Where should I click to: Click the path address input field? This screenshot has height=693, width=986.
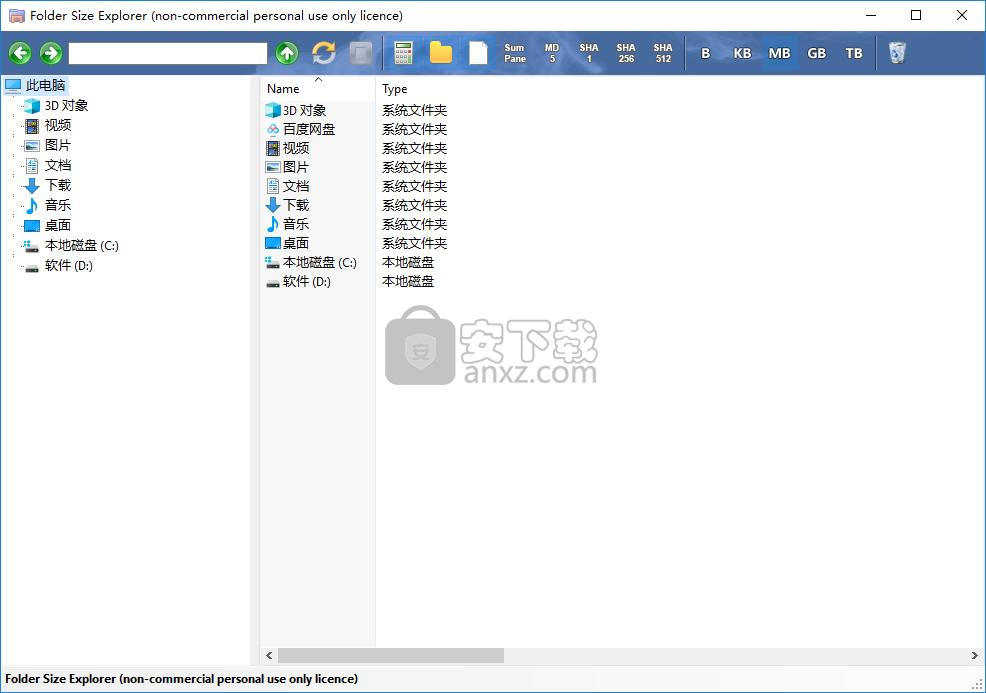click(168, 53)
